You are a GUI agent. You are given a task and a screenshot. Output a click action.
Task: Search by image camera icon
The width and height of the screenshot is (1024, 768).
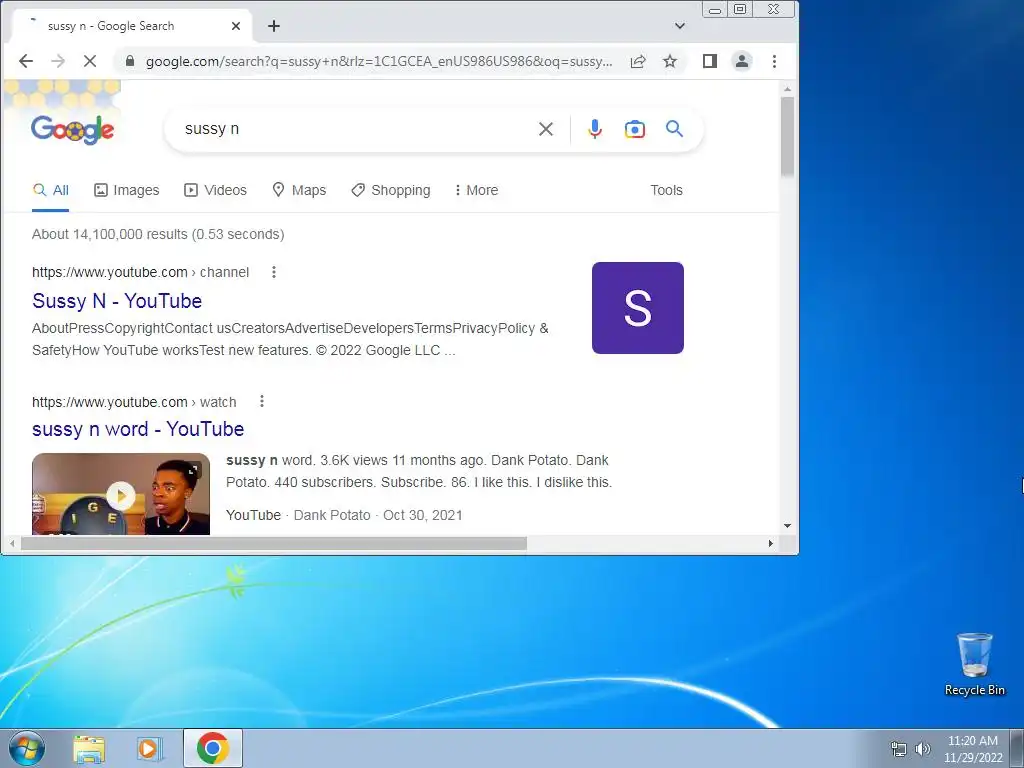point(635,129)
